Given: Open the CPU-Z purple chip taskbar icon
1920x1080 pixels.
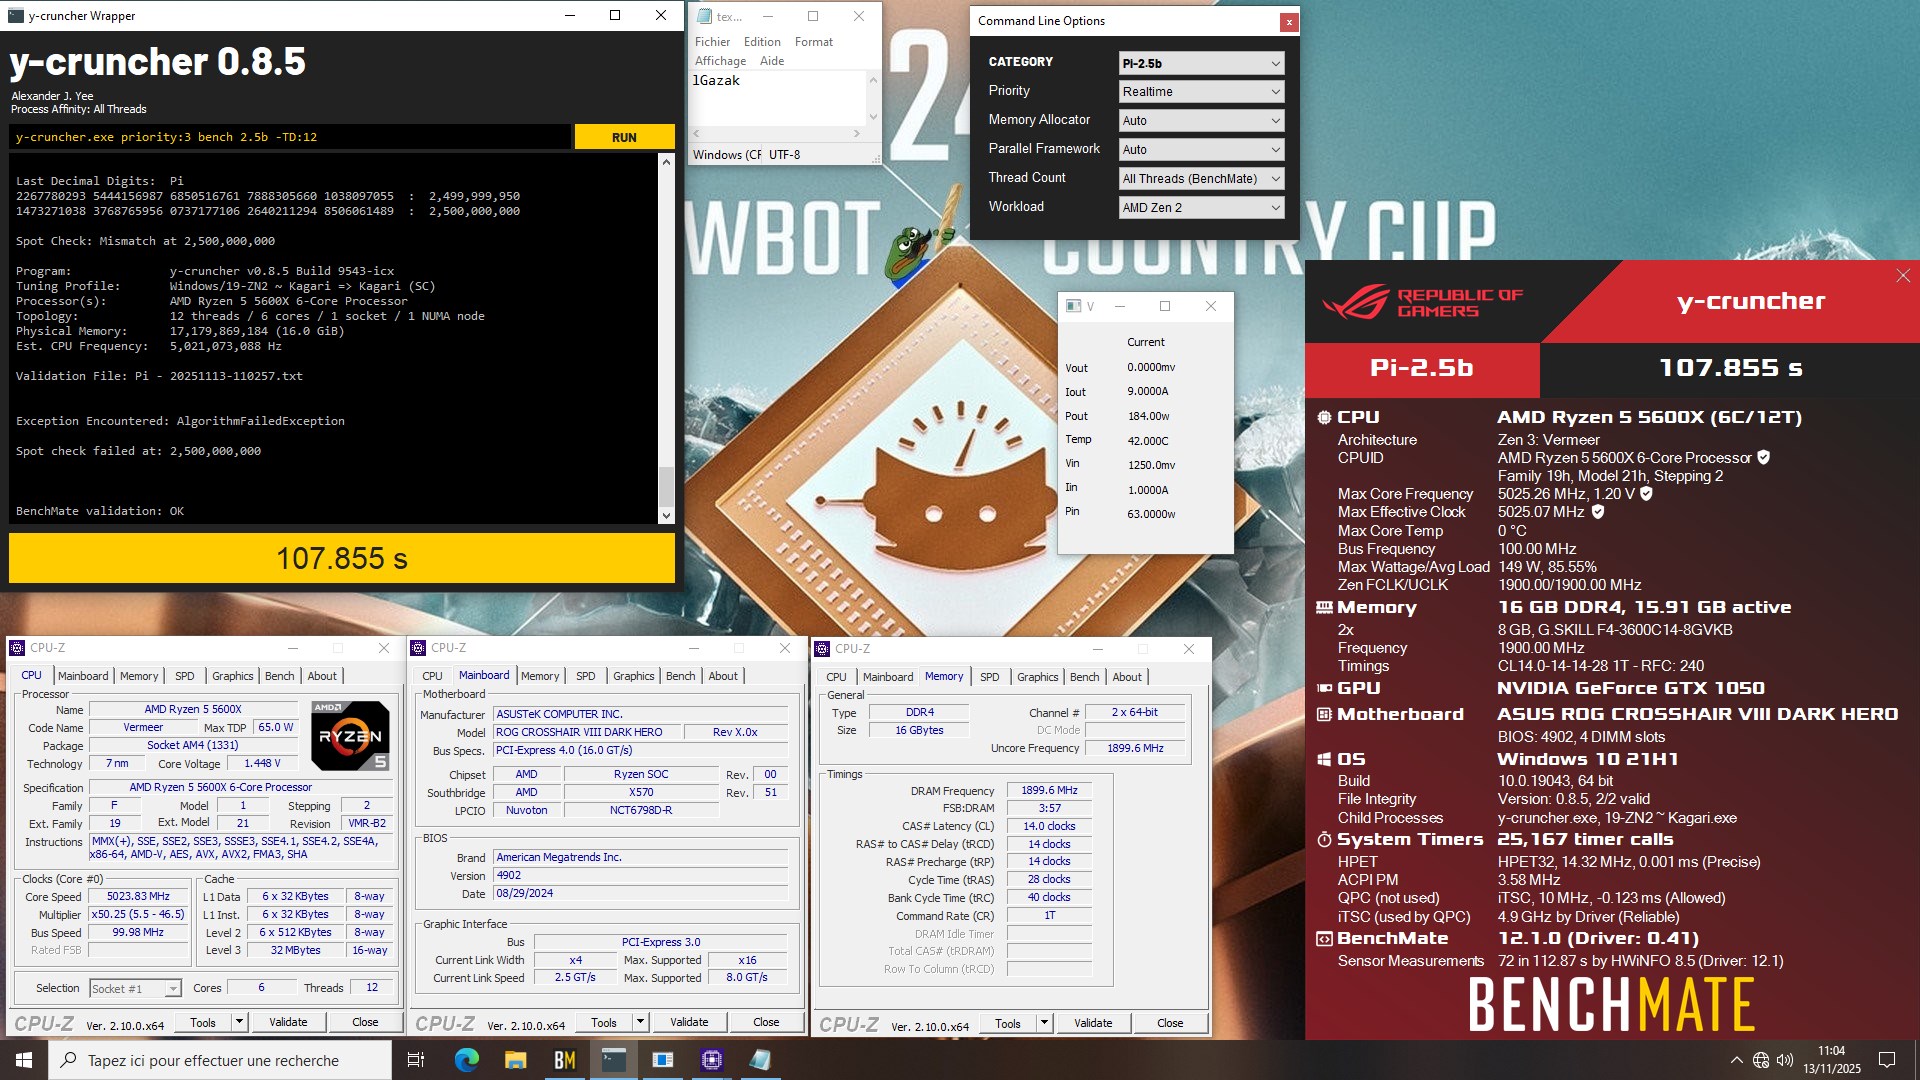Looking at the screenshot, I should (x=711, y=1060).
